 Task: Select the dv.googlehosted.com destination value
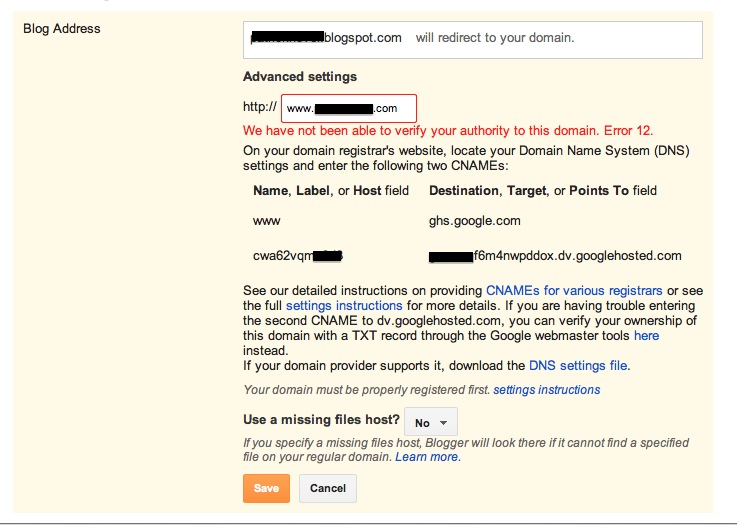(555, 256)
